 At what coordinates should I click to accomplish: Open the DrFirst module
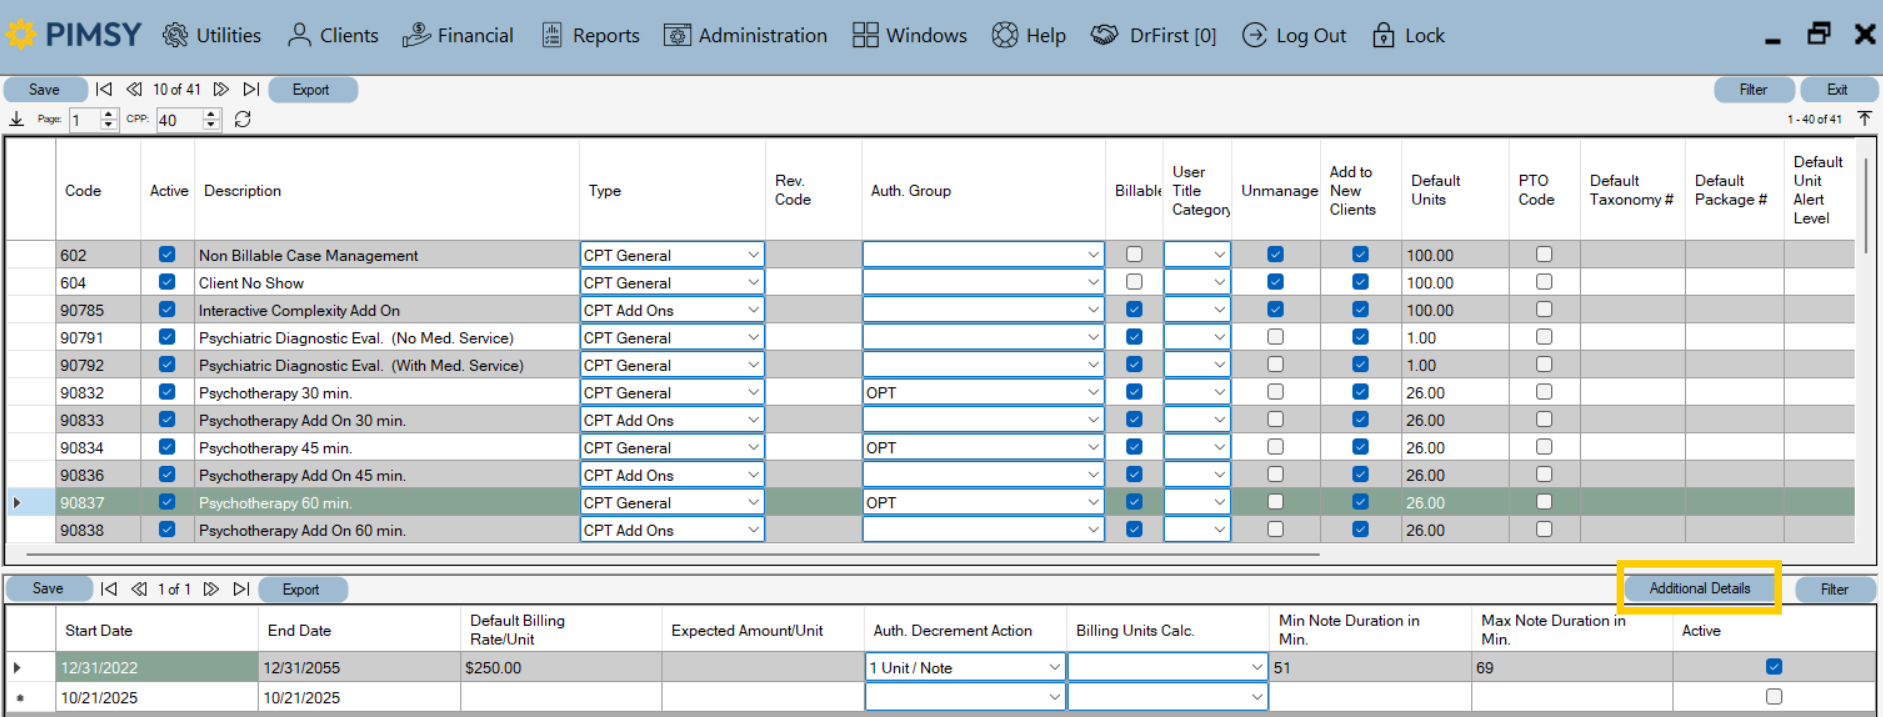point(1153,36)
